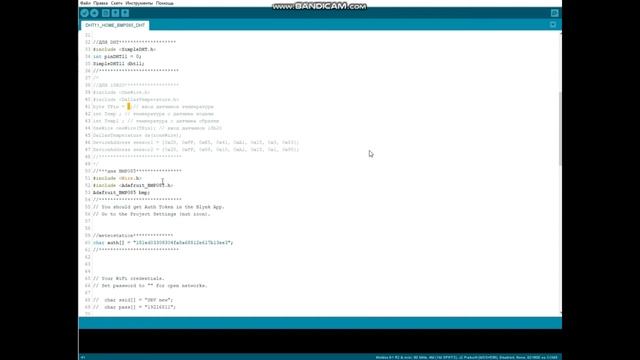Open the Инструменты menu

[x=139, y=3]
